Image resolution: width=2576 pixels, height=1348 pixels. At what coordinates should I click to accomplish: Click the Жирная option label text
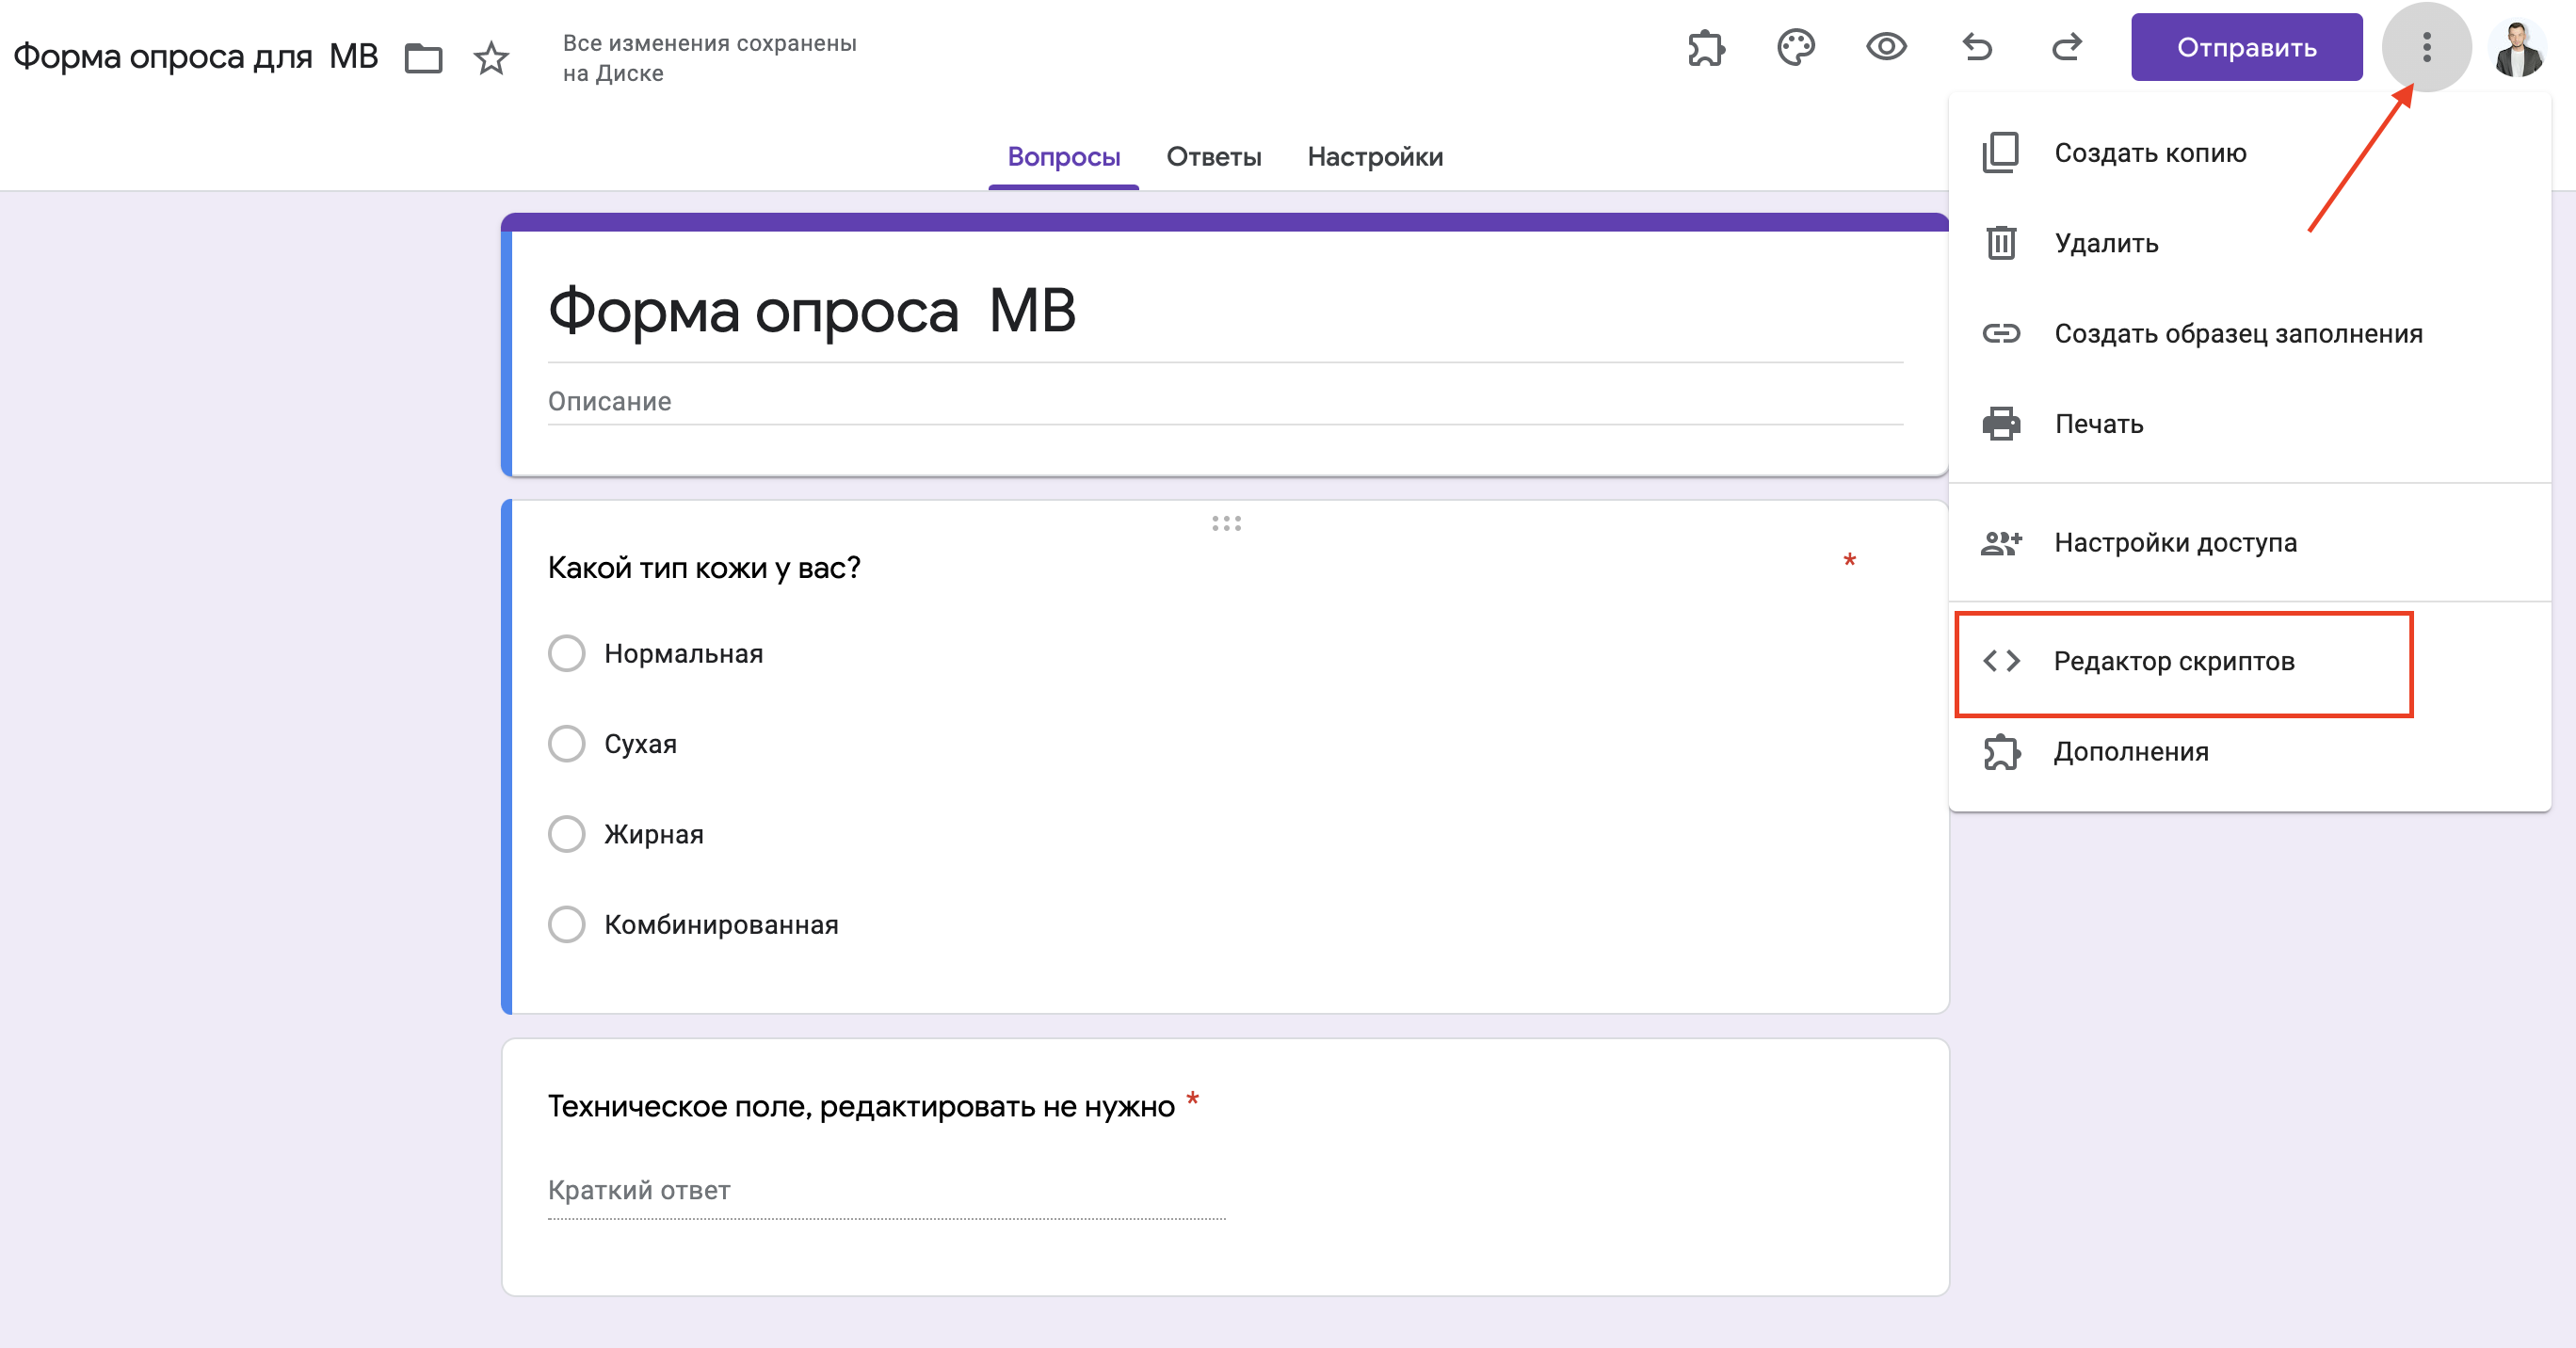click(x=653, y=834)
